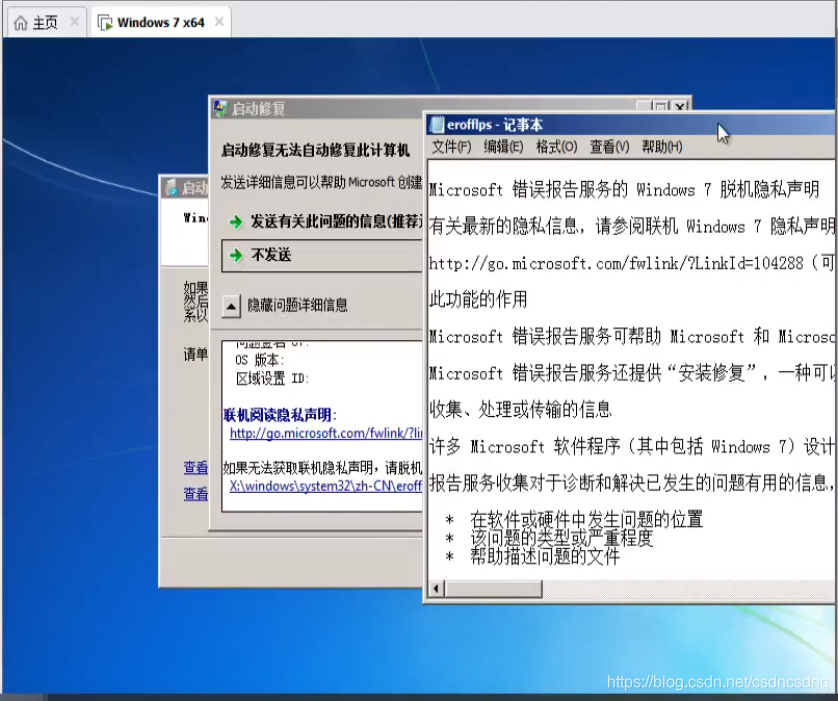Viewport: 838px width, 701px height.
Task: Click first 查看 link in back window
Action: (x=195, y=468)
